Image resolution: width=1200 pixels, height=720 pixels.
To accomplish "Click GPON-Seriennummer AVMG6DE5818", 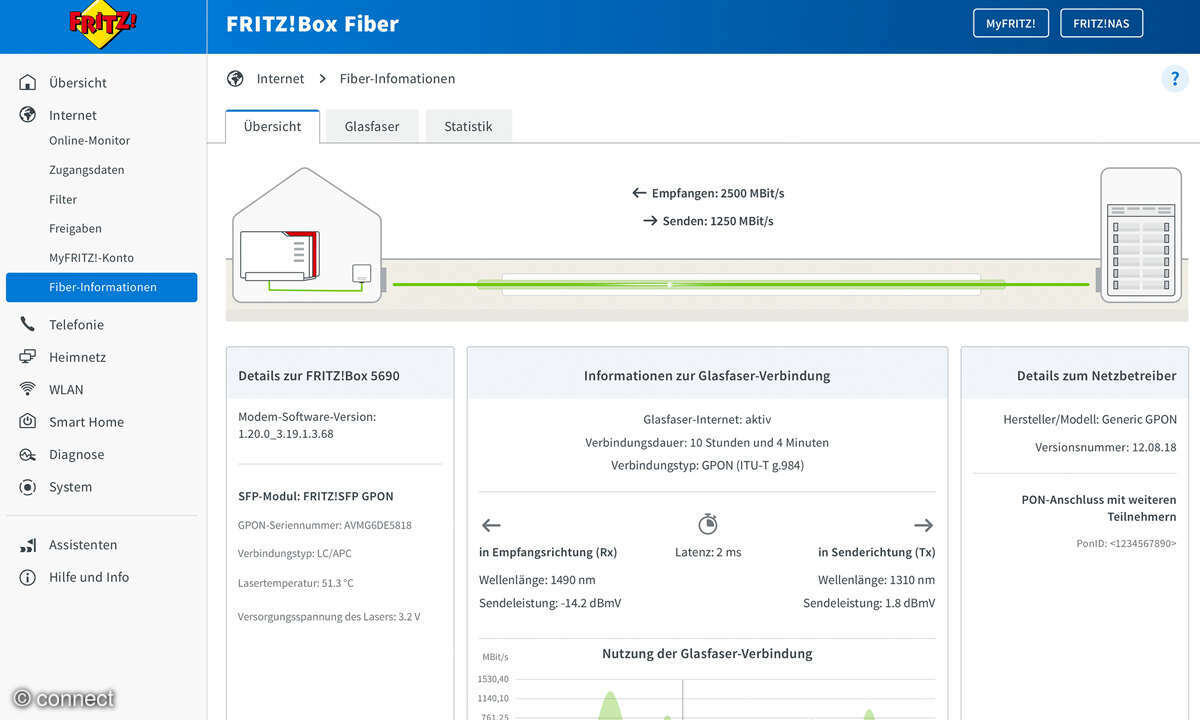I will click(324, 525).
